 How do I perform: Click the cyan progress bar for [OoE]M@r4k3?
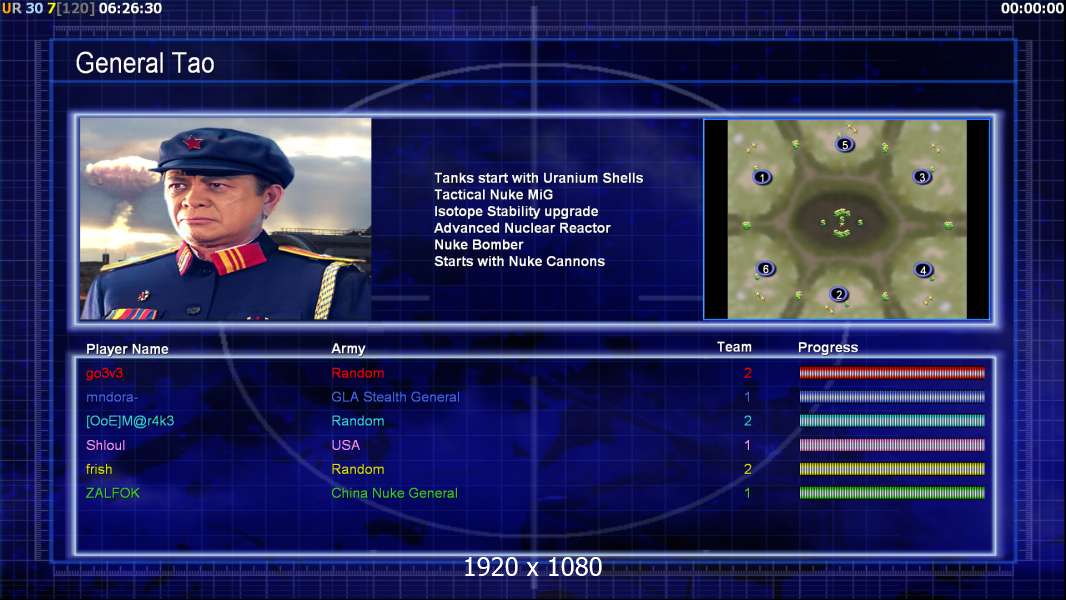point(892,421)
